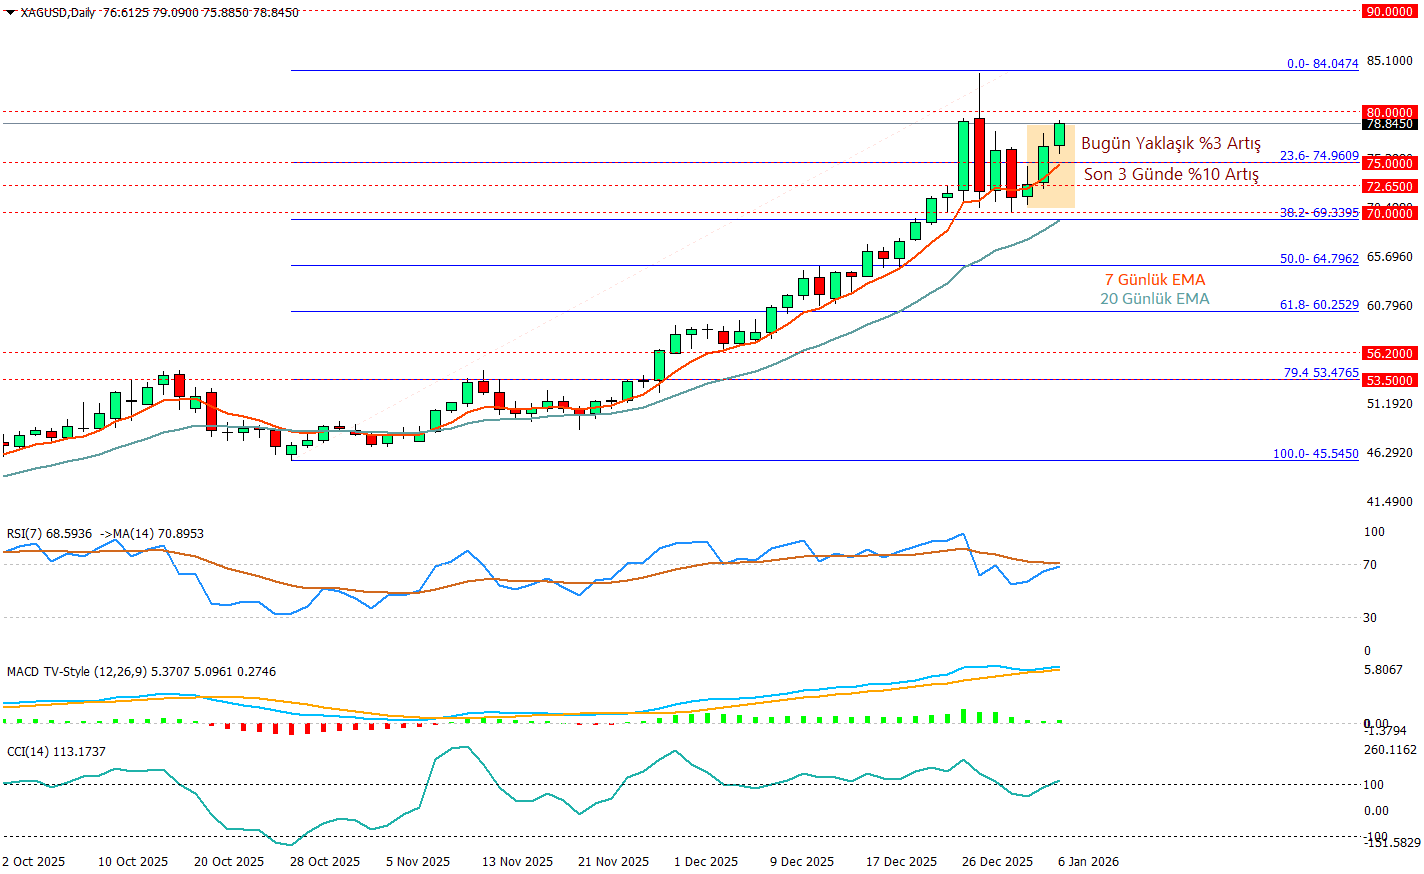Select the red 53.5000 price level tag

1389,380
